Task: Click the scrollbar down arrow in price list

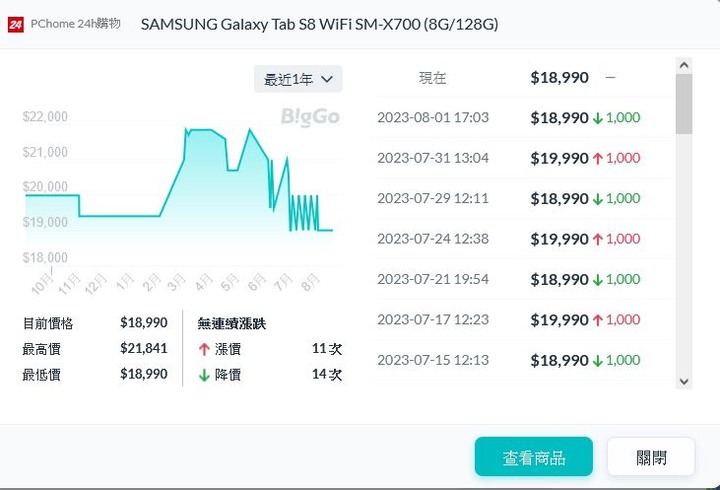Action: click(684, 382)
